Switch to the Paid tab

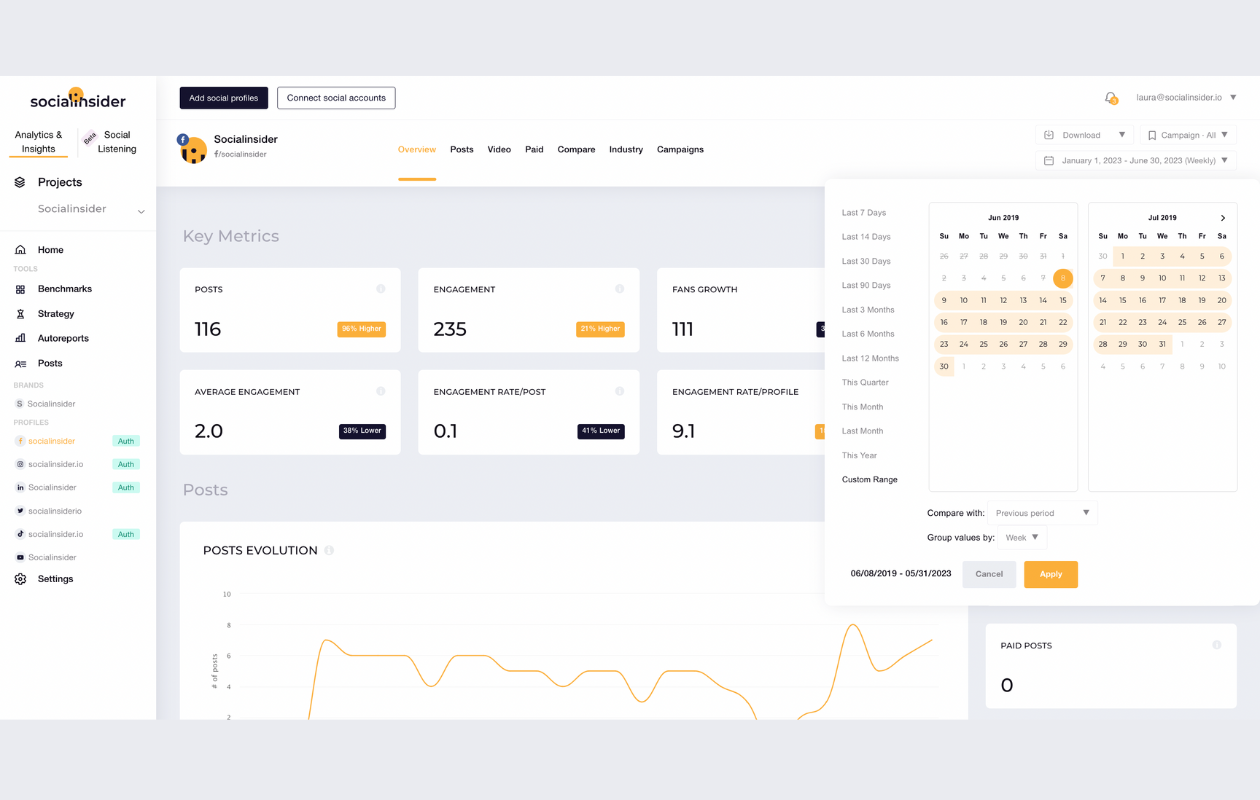point(534,150)
